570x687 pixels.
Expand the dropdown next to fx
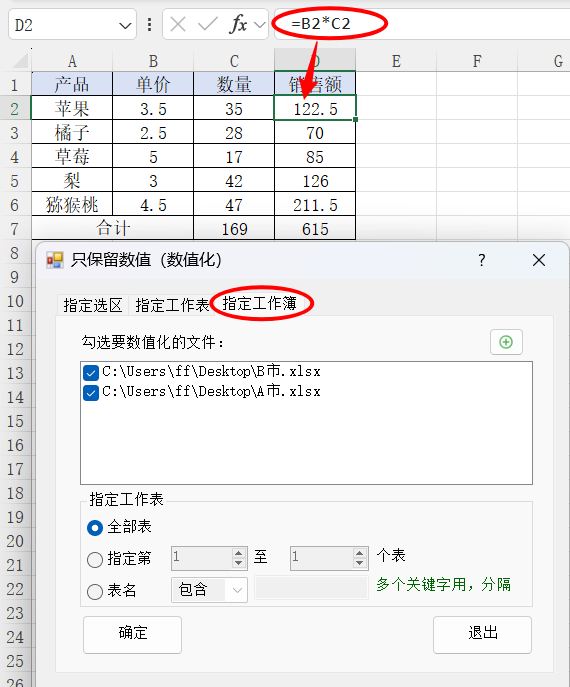click(x=260, y=25)
